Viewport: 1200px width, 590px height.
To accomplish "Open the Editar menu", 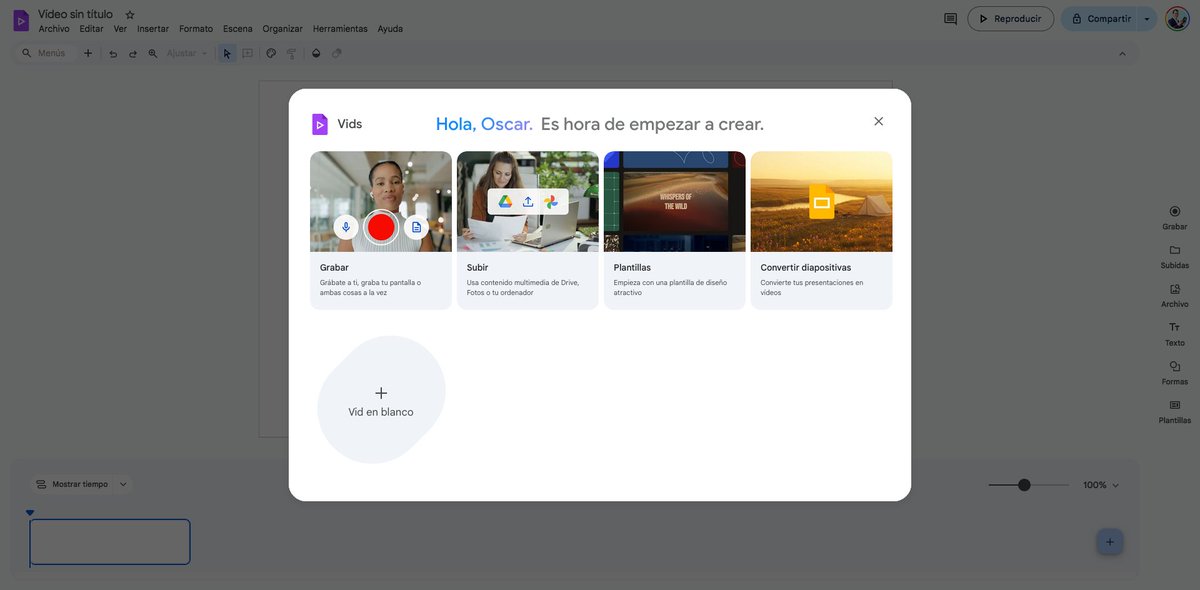I will point(91,29).
